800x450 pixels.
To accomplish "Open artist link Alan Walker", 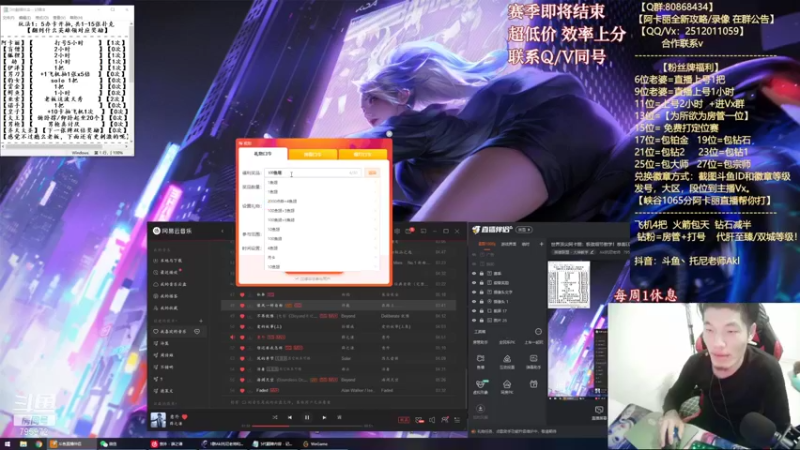I will (x=351, y=390).
